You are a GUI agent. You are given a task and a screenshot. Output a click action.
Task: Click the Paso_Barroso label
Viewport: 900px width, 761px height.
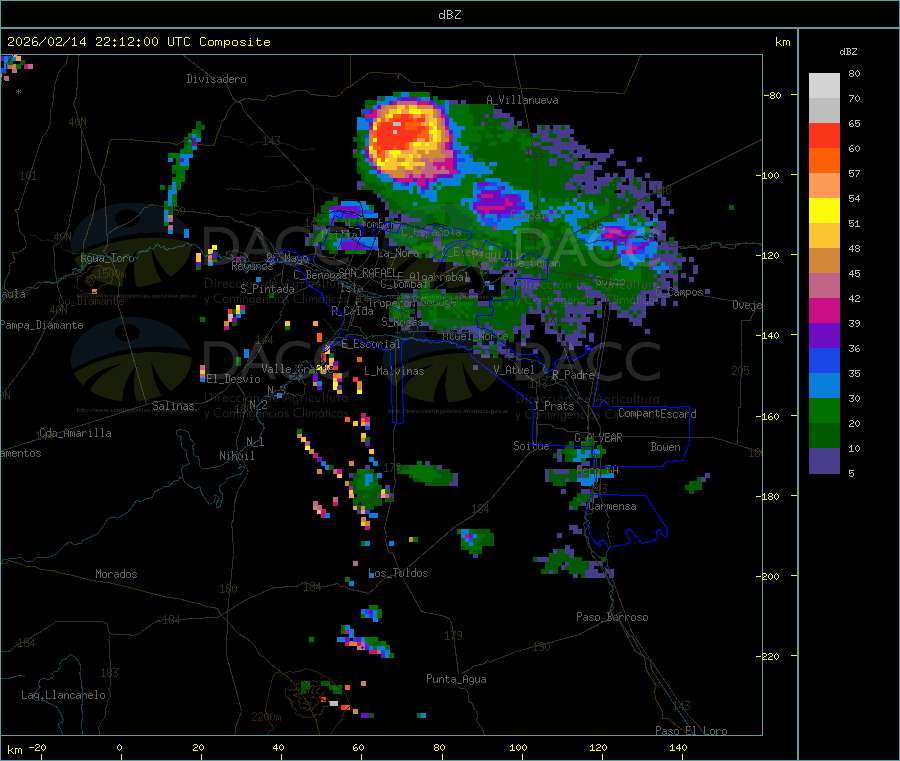[x=612, y=617]
